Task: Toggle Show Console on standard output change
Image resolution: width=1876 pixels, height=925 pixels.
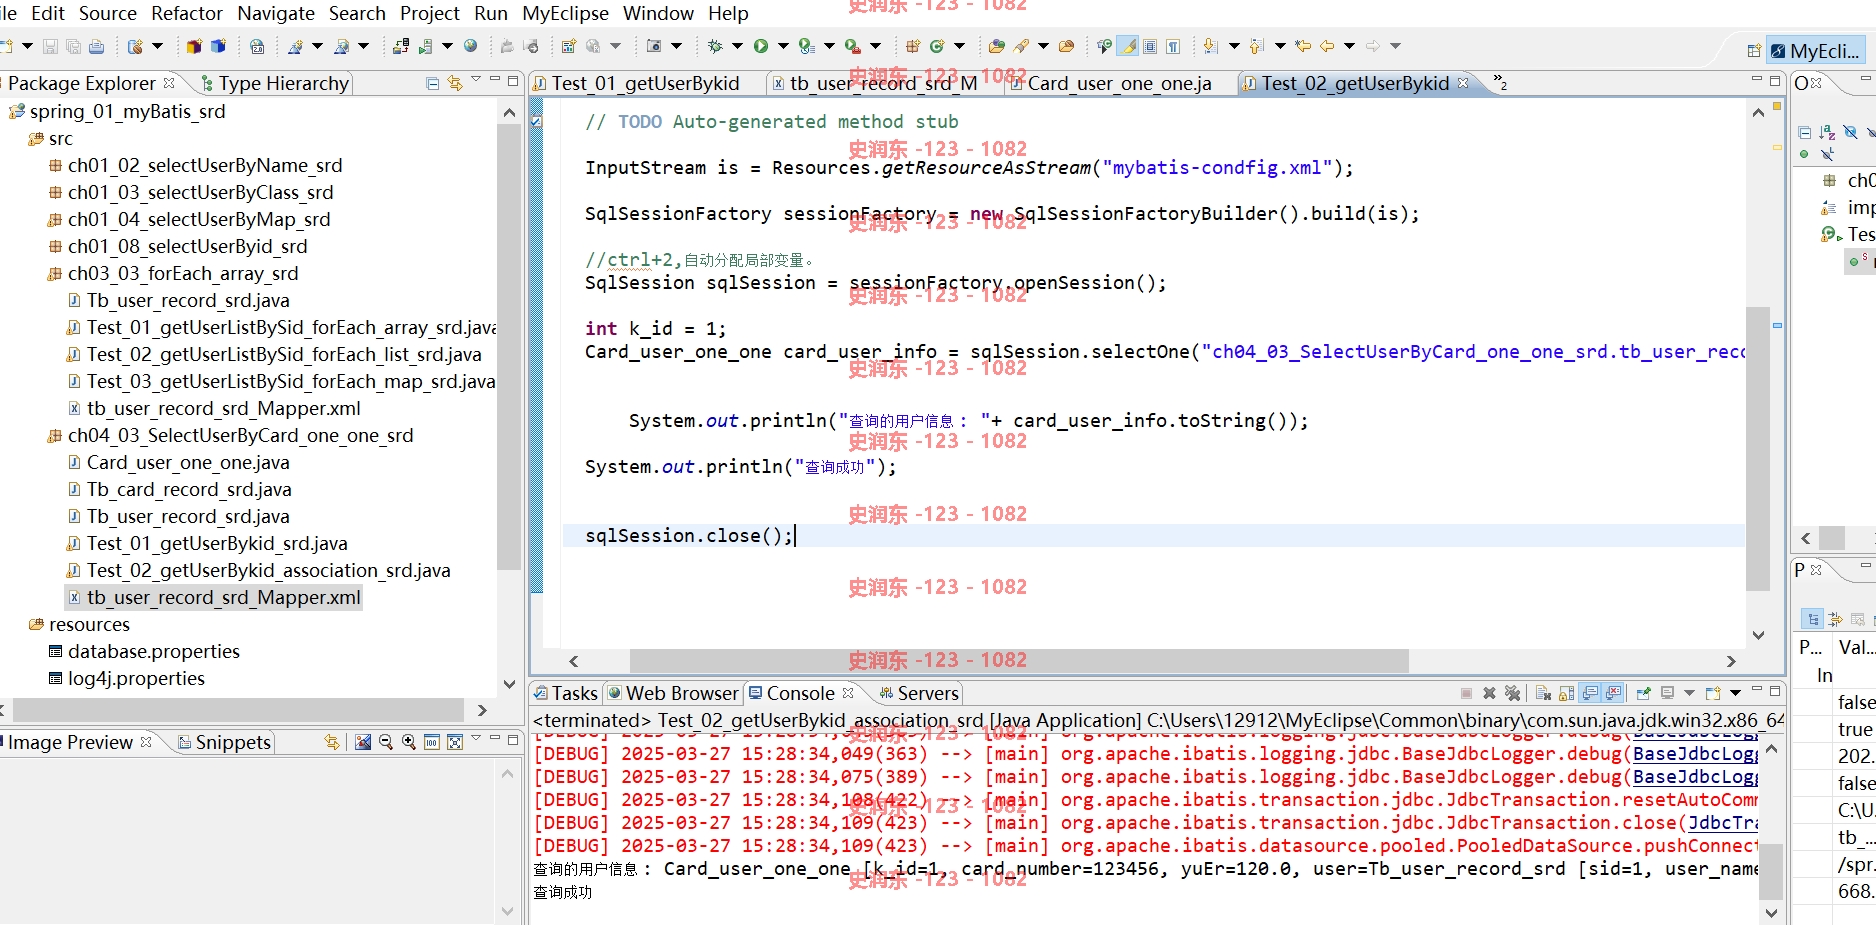Action: pos(1590,693)
